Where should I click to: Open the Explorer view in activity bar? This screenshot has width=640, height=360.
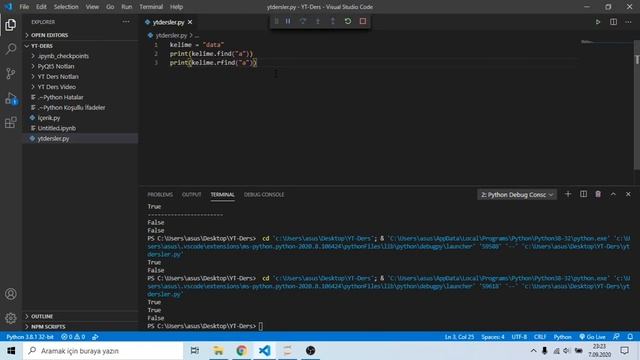coord(11,25)
